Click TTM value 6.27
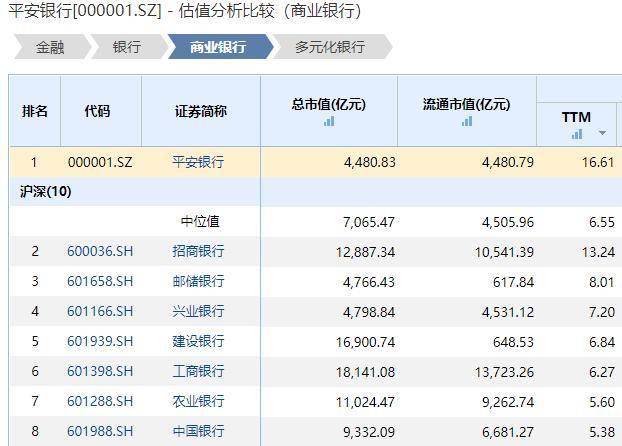The image size is (622, 446). pos(602,372)
